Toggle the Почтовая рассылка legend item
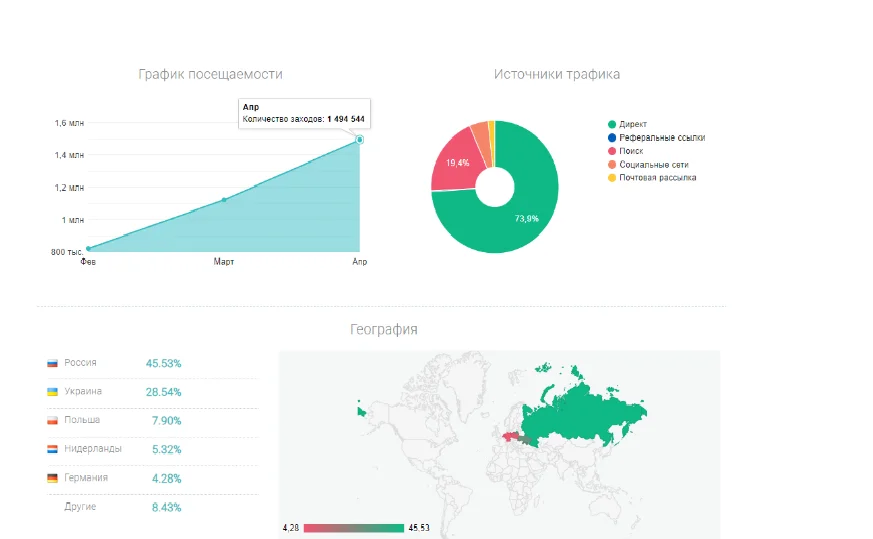The height and width of the screenshot is (539, 873). click(657, 177)
